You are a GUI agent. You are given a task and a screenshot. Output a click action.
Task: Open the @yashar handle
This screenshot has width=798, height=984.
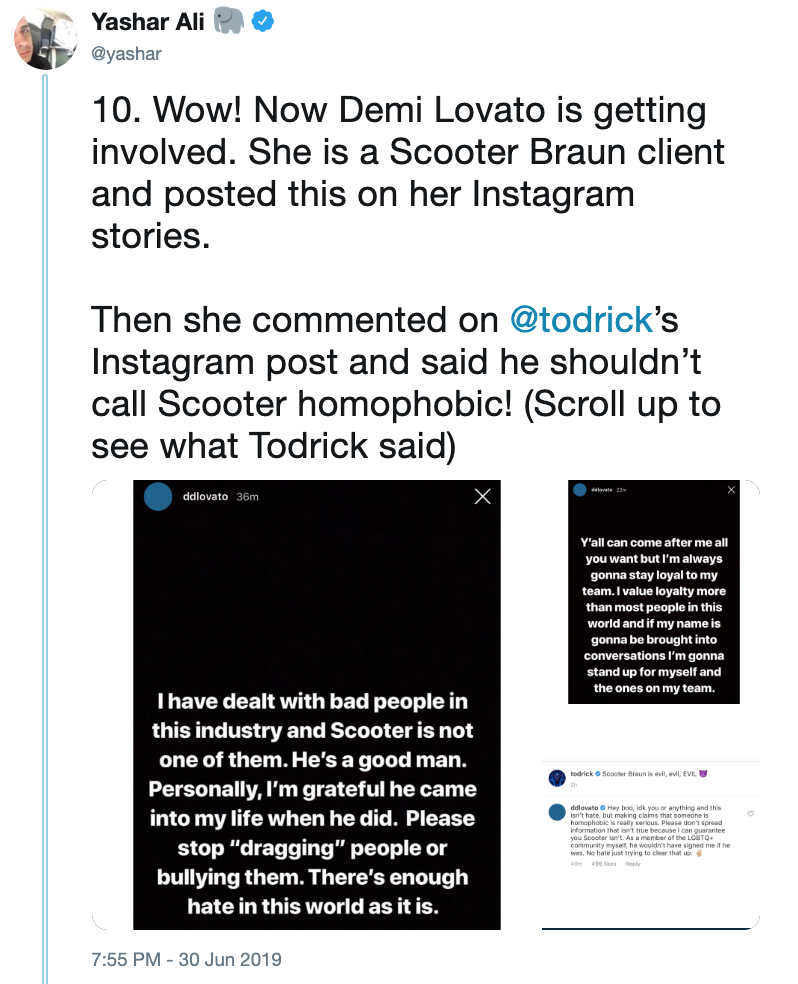pos(126,54)
